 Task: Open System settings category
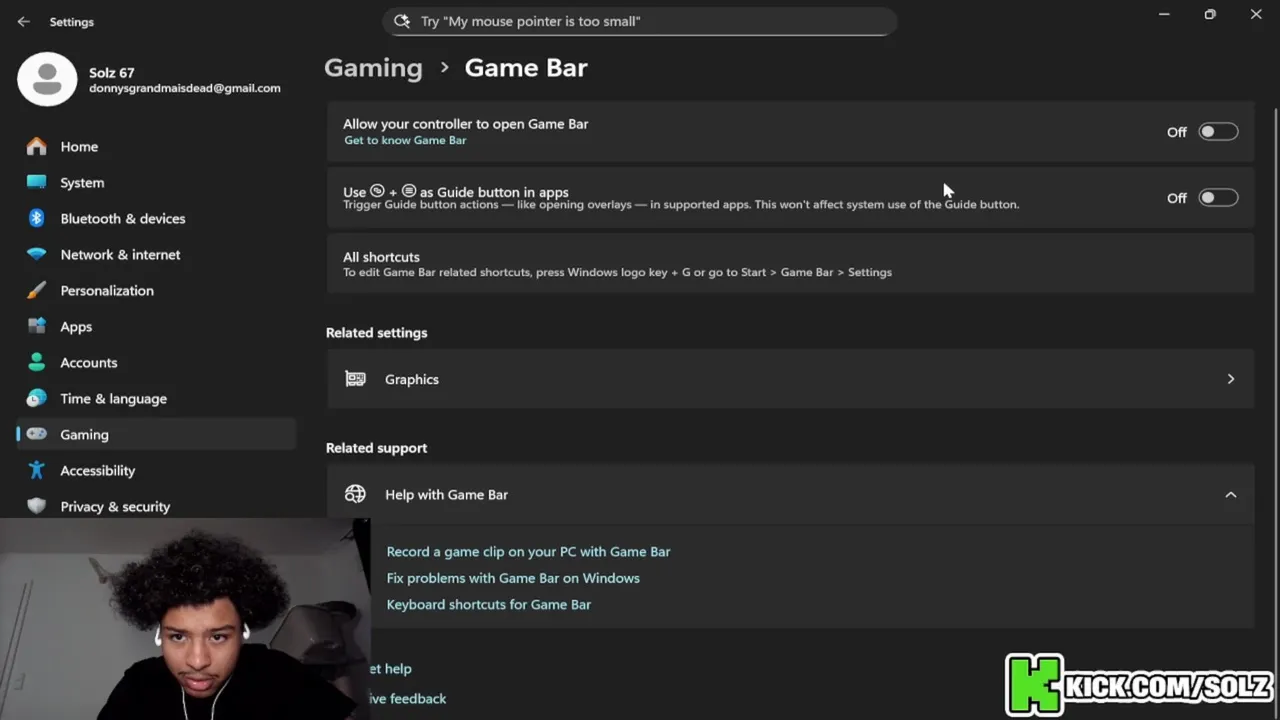click(x=157, y=182)
